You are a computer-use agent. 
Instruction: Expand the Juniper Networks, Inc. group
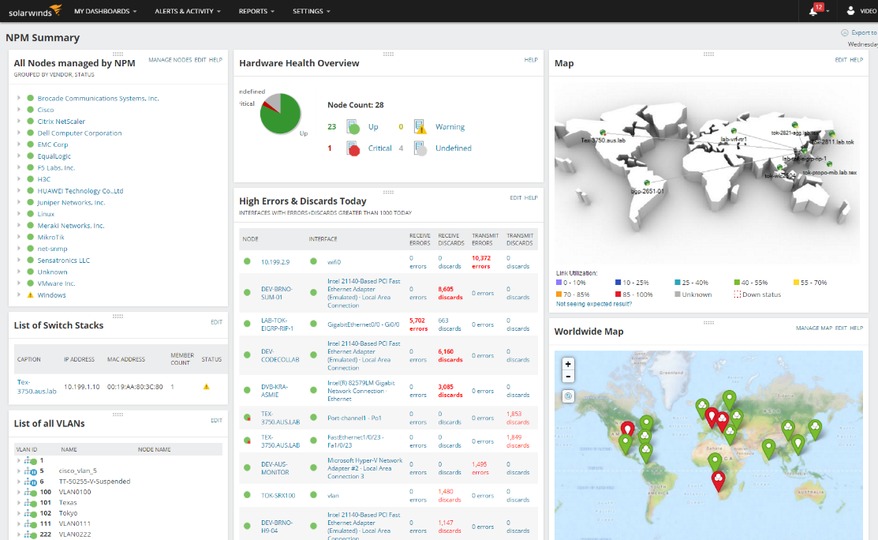pyautogui.click(x=19, y=203)
